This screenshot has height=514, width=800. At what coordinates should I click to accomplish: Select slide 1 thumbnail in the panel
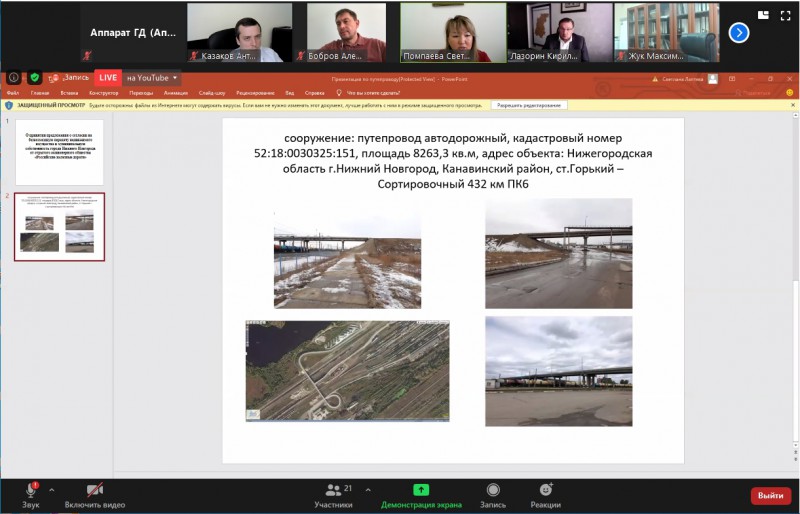[58, 150]
